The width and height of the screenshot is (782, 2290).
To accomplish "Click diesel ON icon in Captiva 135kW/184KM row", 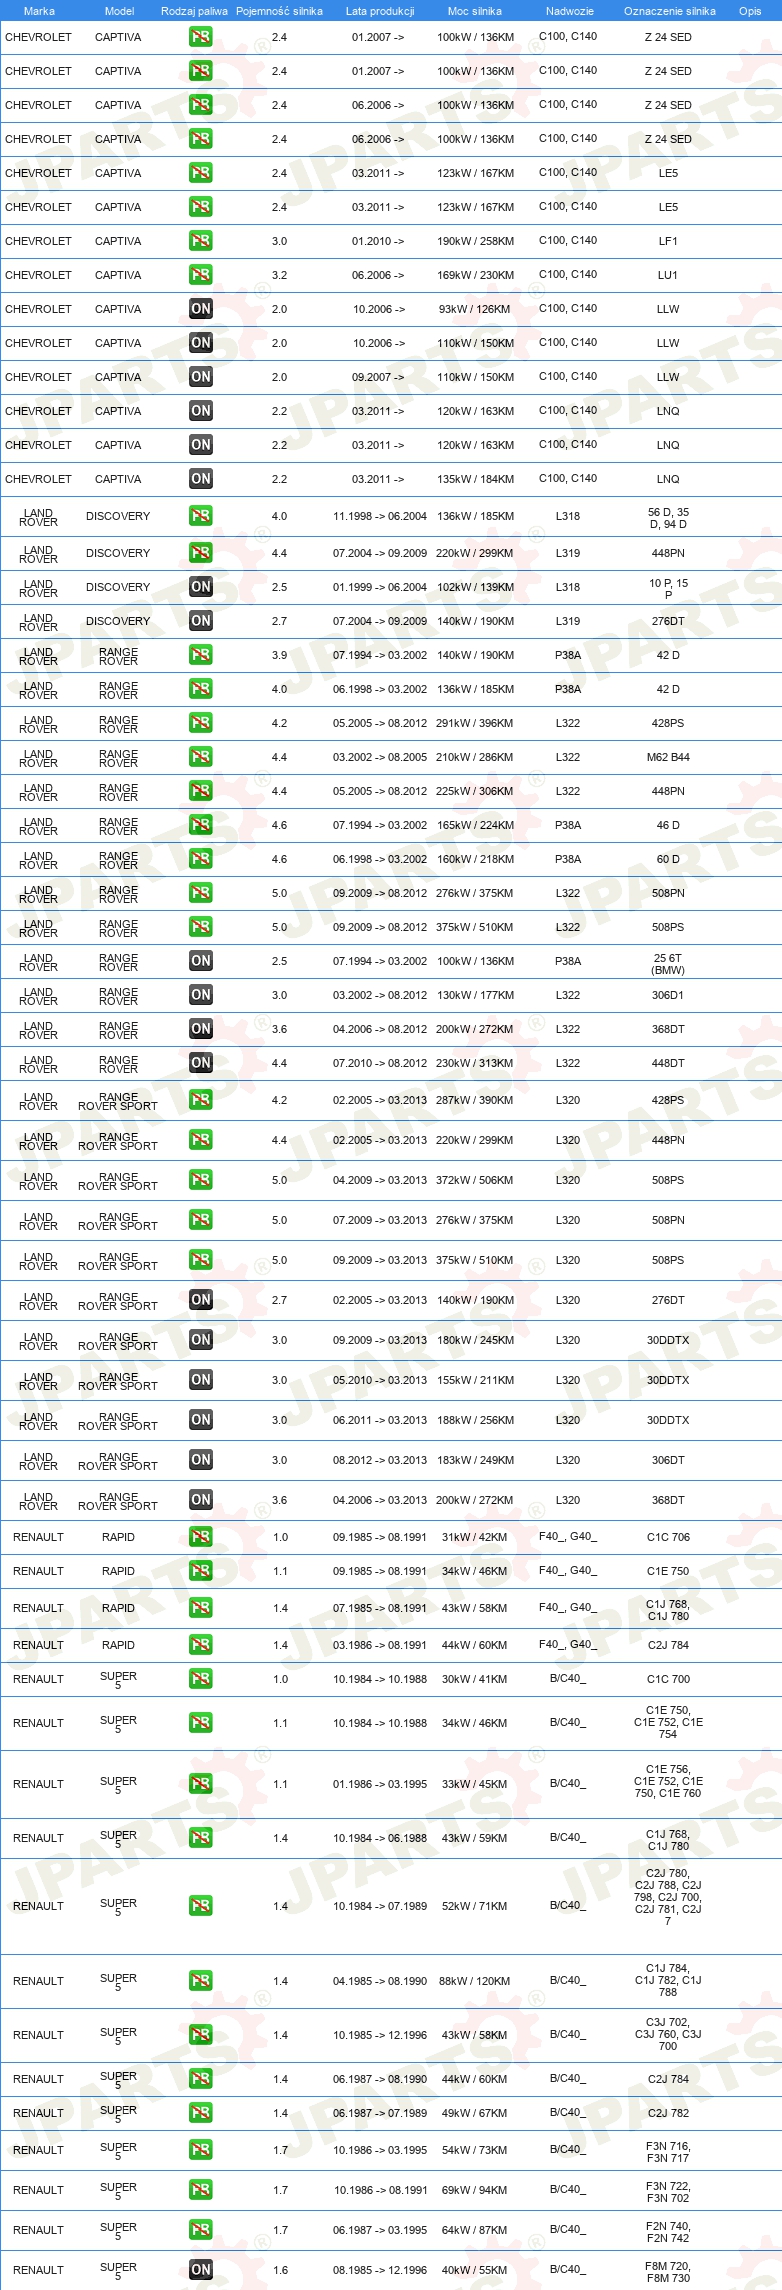I will 200,479.
